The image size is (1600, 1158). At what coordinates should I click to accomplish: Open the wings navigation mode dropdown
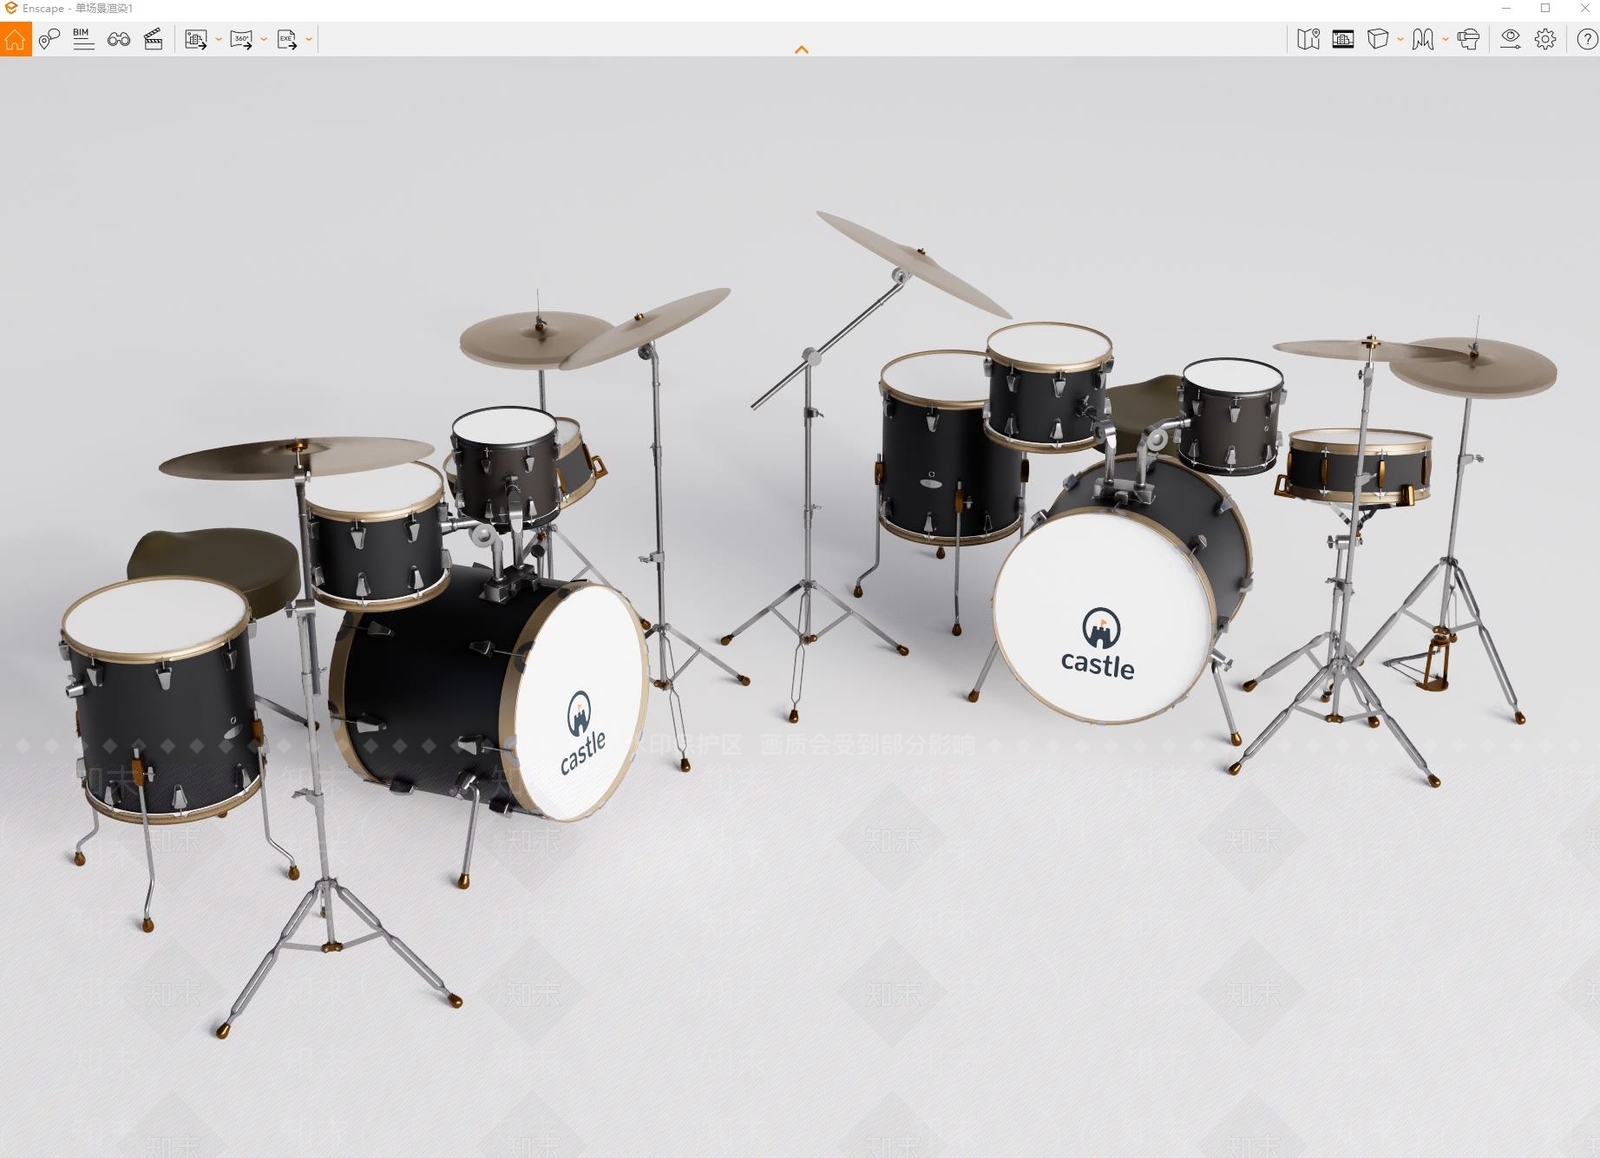(x=1445, y=40)
